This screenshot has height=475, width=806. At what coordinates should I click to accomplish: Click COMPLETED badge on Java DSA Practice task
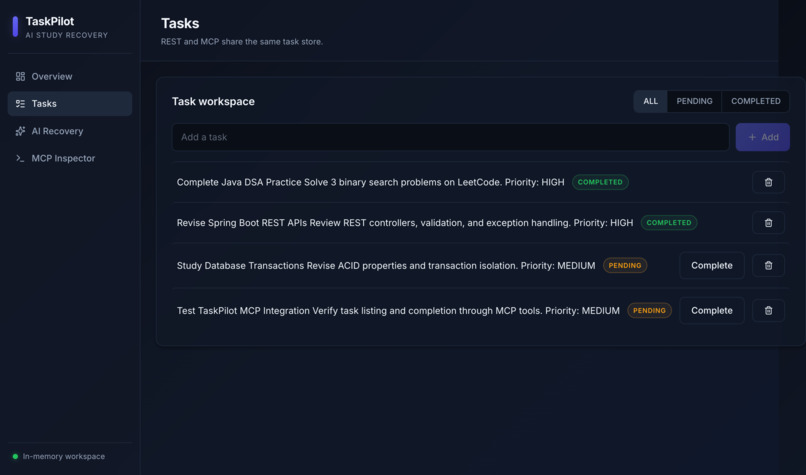click(600, 182)
